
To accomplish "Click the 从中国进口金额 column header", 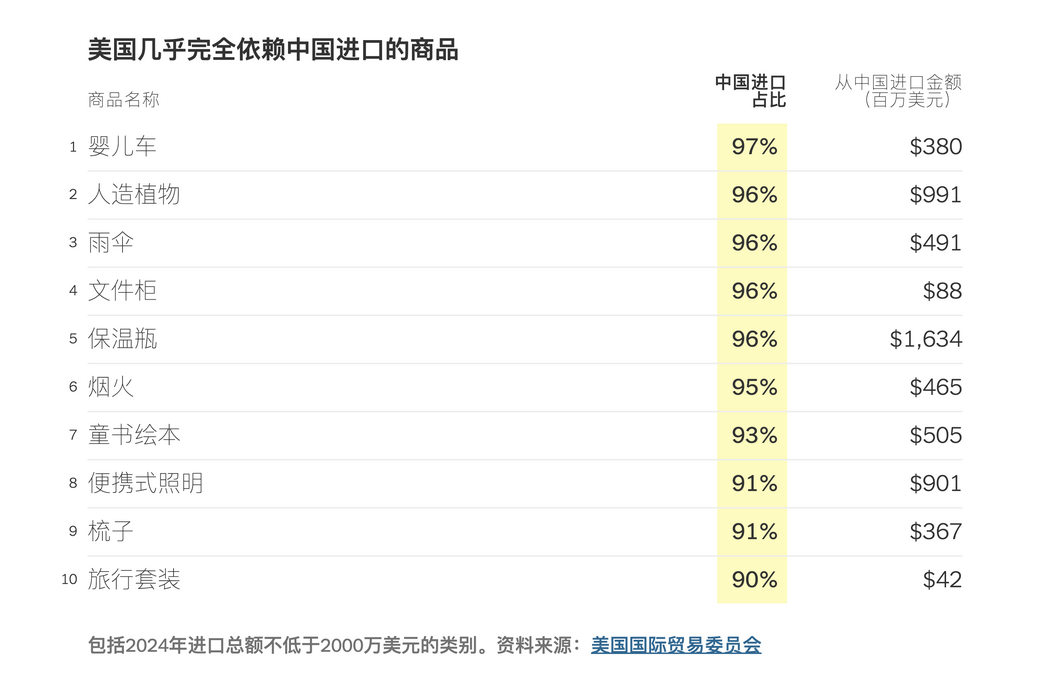I will pos(898,91).
